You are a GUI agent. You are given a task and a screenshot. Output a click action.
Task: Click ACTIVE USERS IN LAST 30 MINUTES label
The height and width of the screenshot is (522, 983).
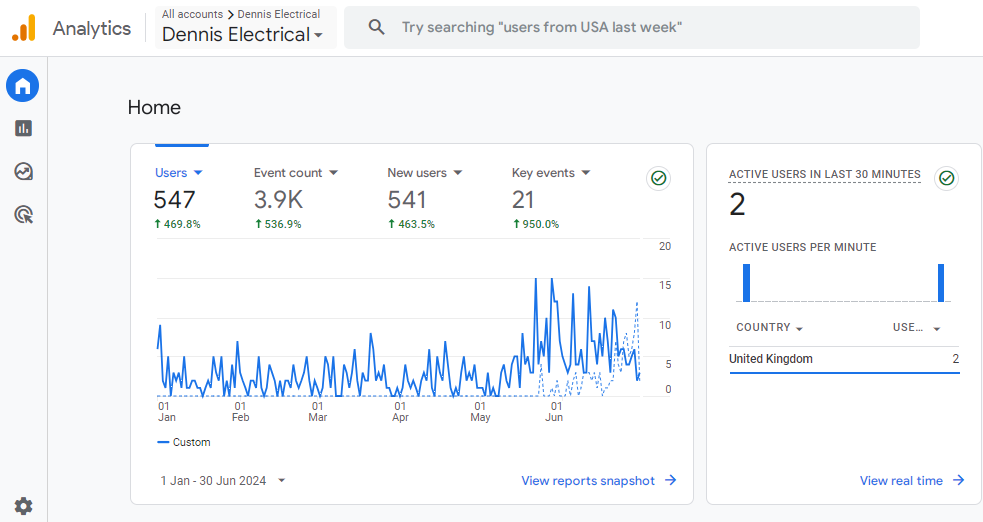pos(824,174)
